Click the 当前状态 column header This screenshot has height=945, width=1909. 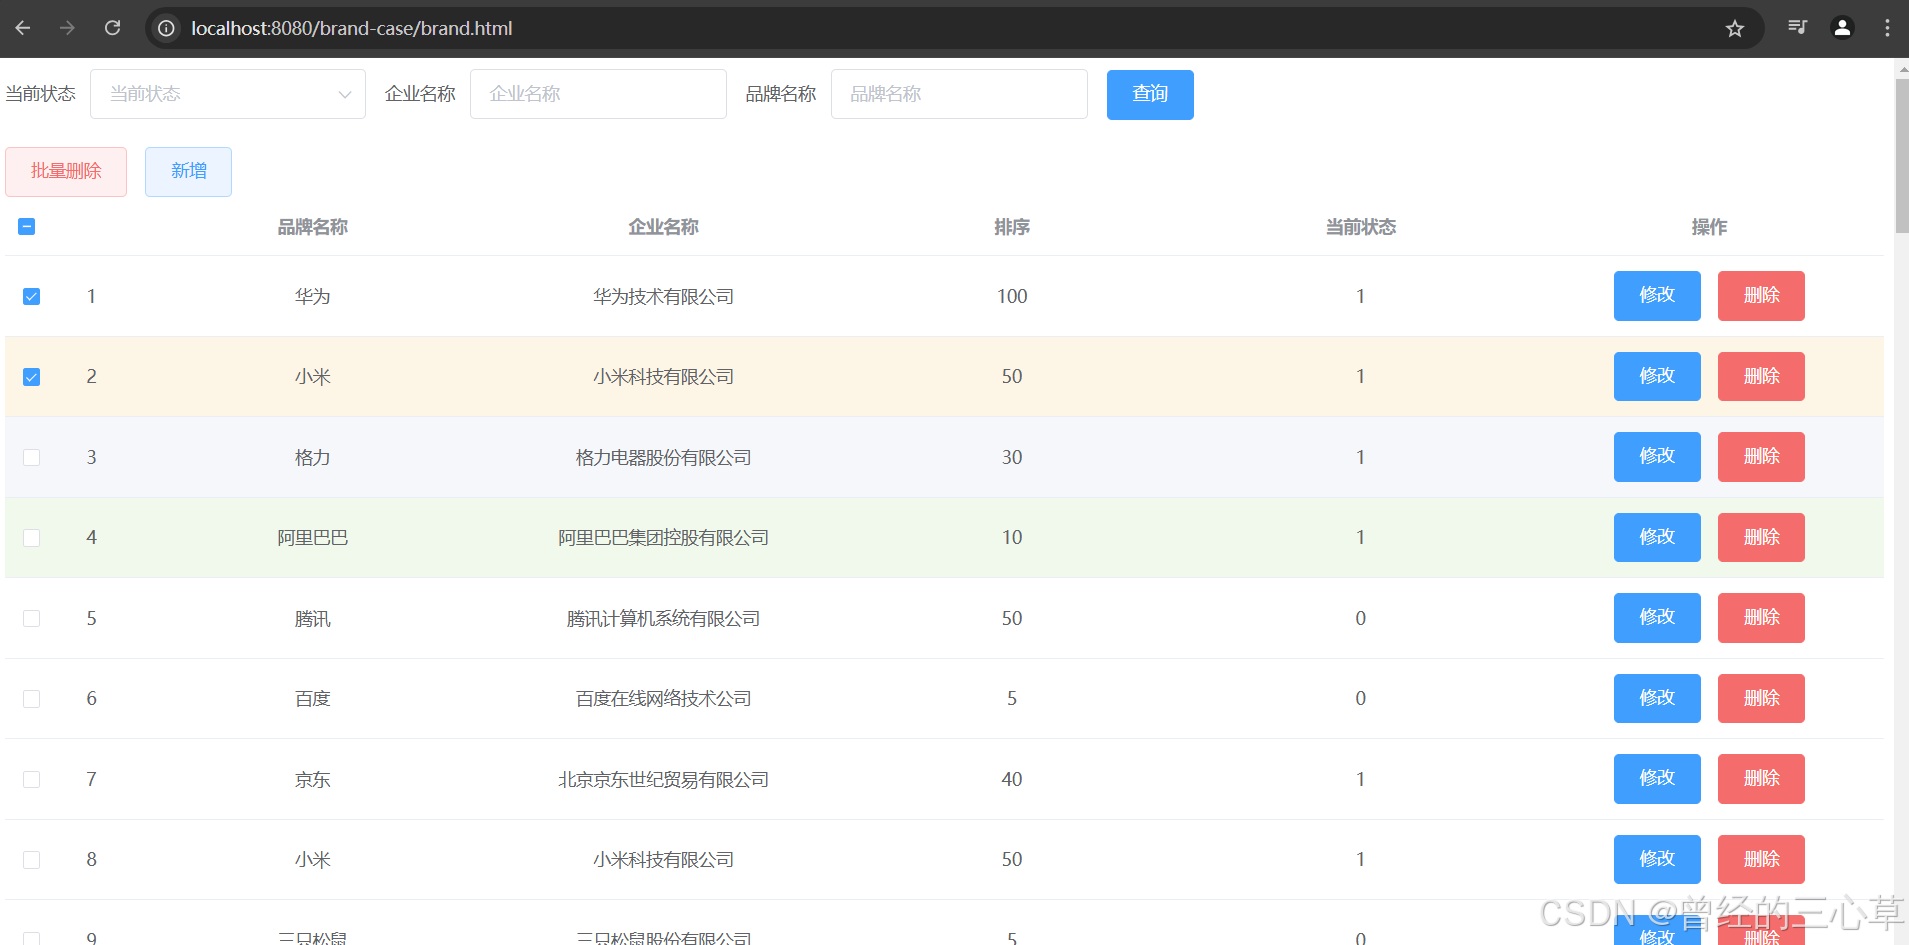coord(1360,227)
